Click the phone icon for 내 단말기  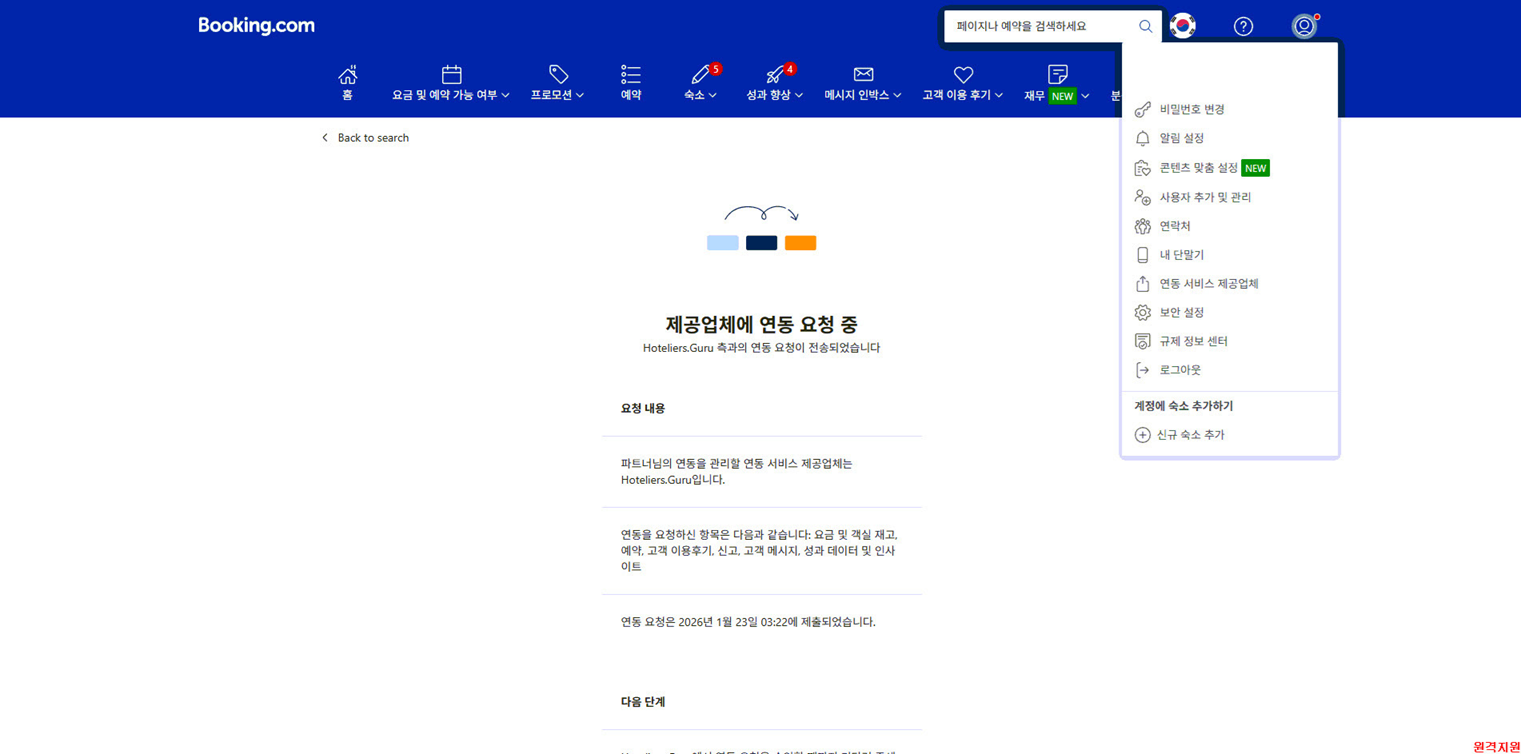pyautogui.click(x=1142, y=255)
